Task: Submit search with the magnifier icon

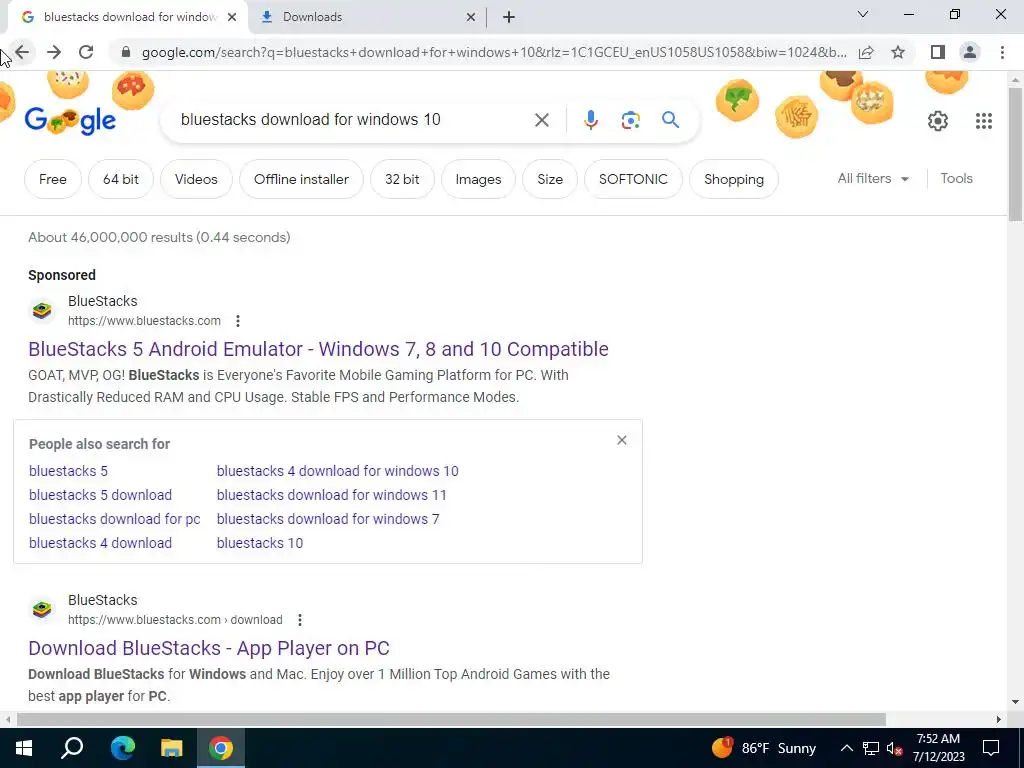Action: tap(670, 120)
